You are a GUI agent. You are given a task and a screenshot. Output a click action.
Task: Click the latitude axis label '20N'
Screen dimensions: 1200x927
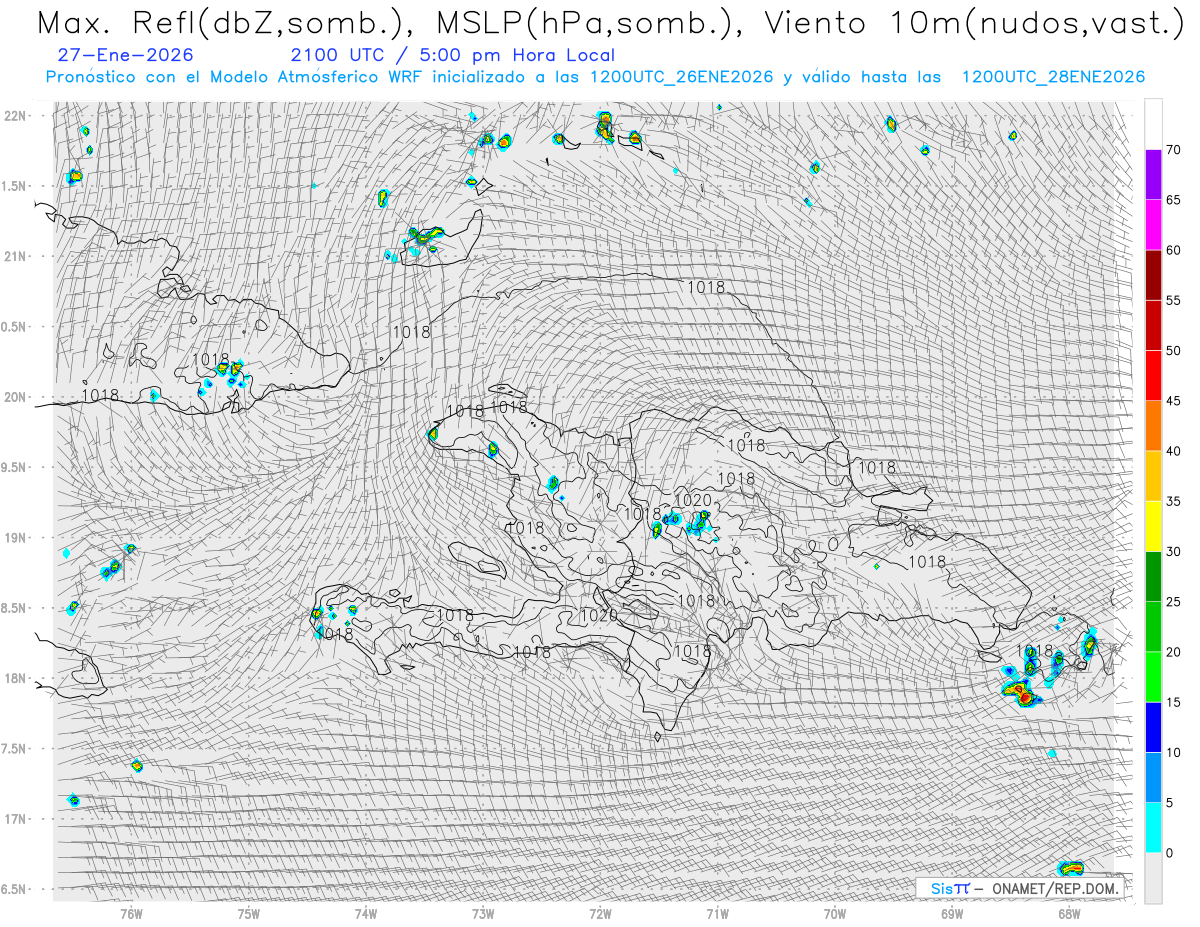[15, 397]
